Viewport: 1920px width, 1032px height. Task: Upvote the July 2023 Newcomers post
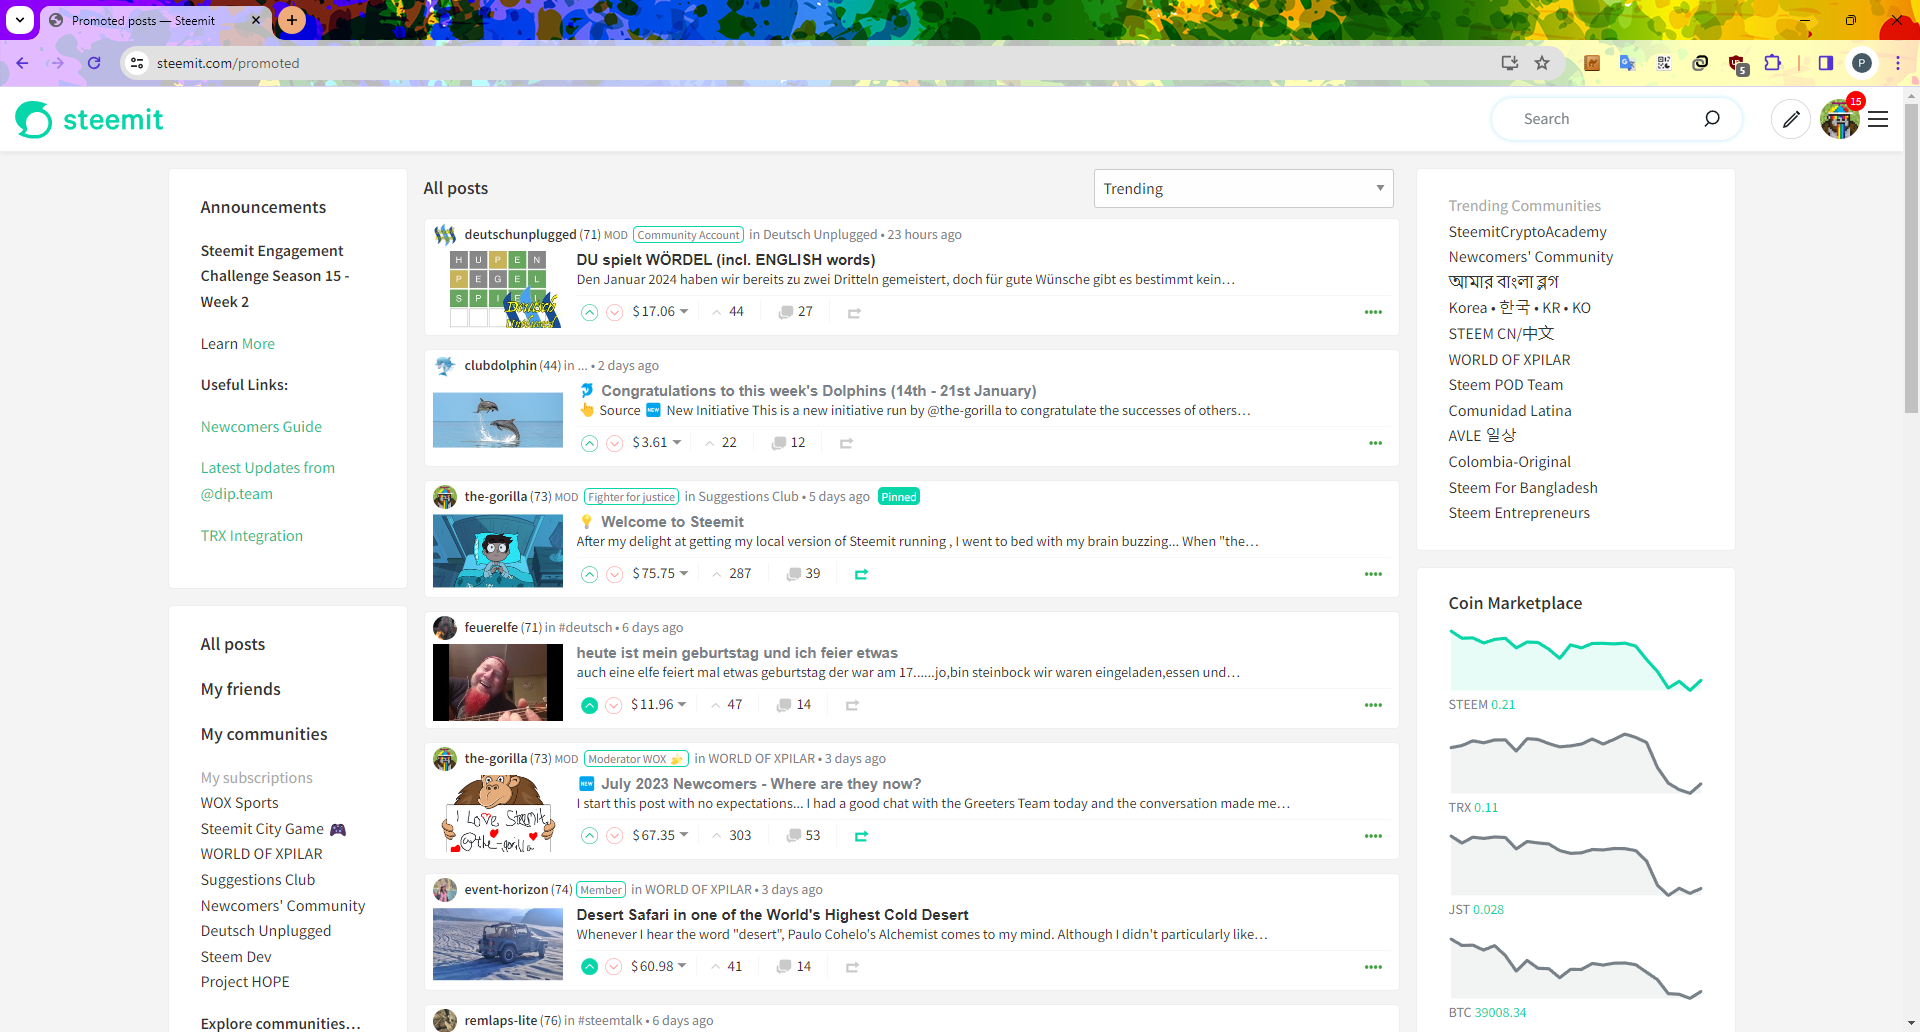tap(590, 836)
